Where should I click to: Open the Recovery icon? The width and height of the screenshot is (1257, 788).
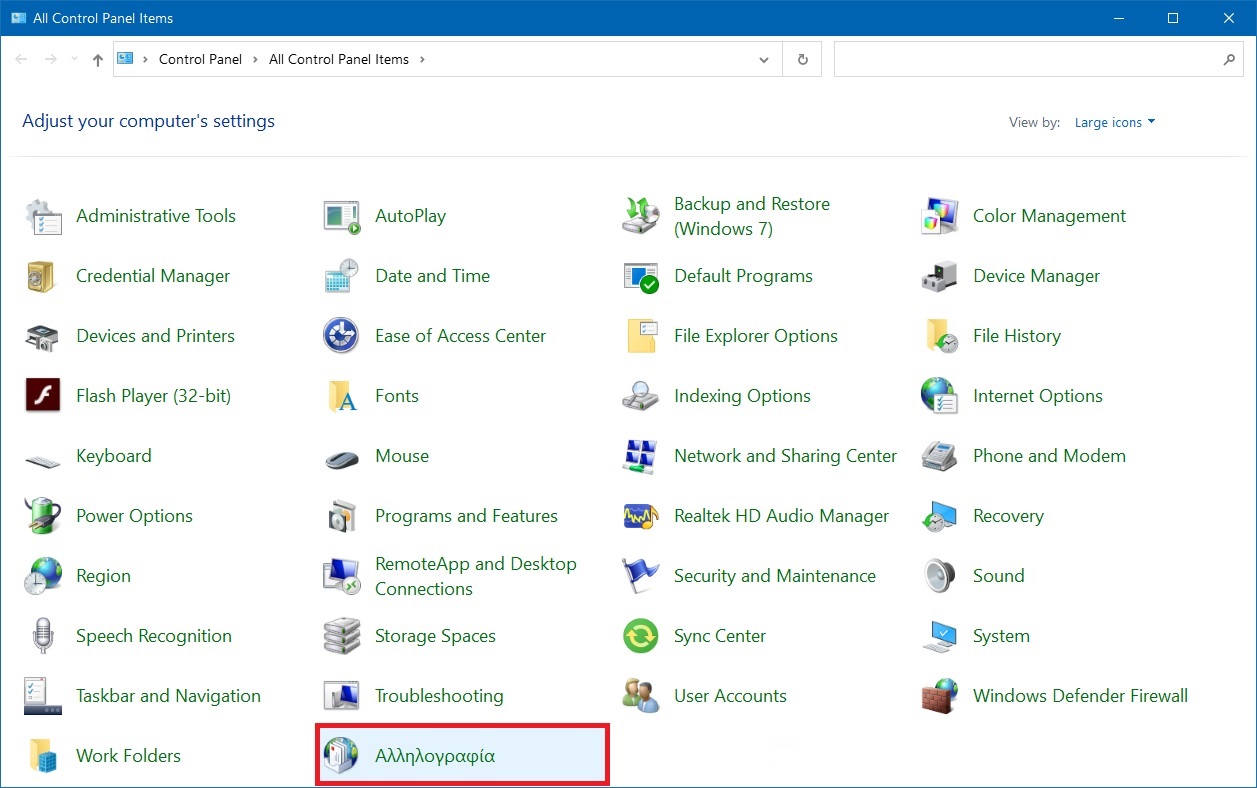coord(940,516)
